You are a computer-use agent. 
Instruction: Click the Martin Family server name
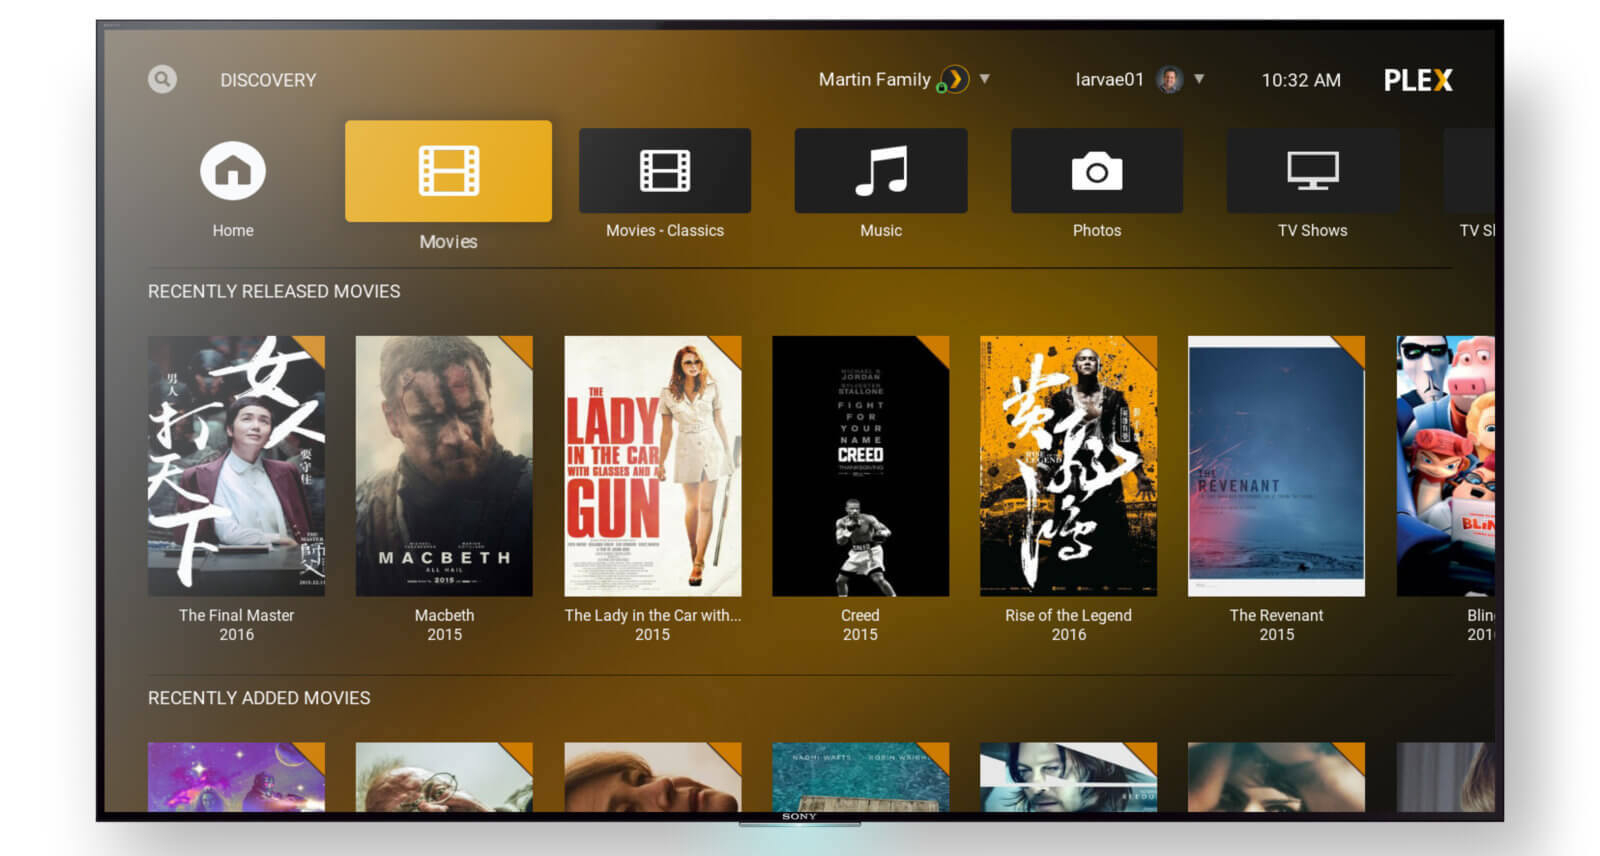coord(874,79)
